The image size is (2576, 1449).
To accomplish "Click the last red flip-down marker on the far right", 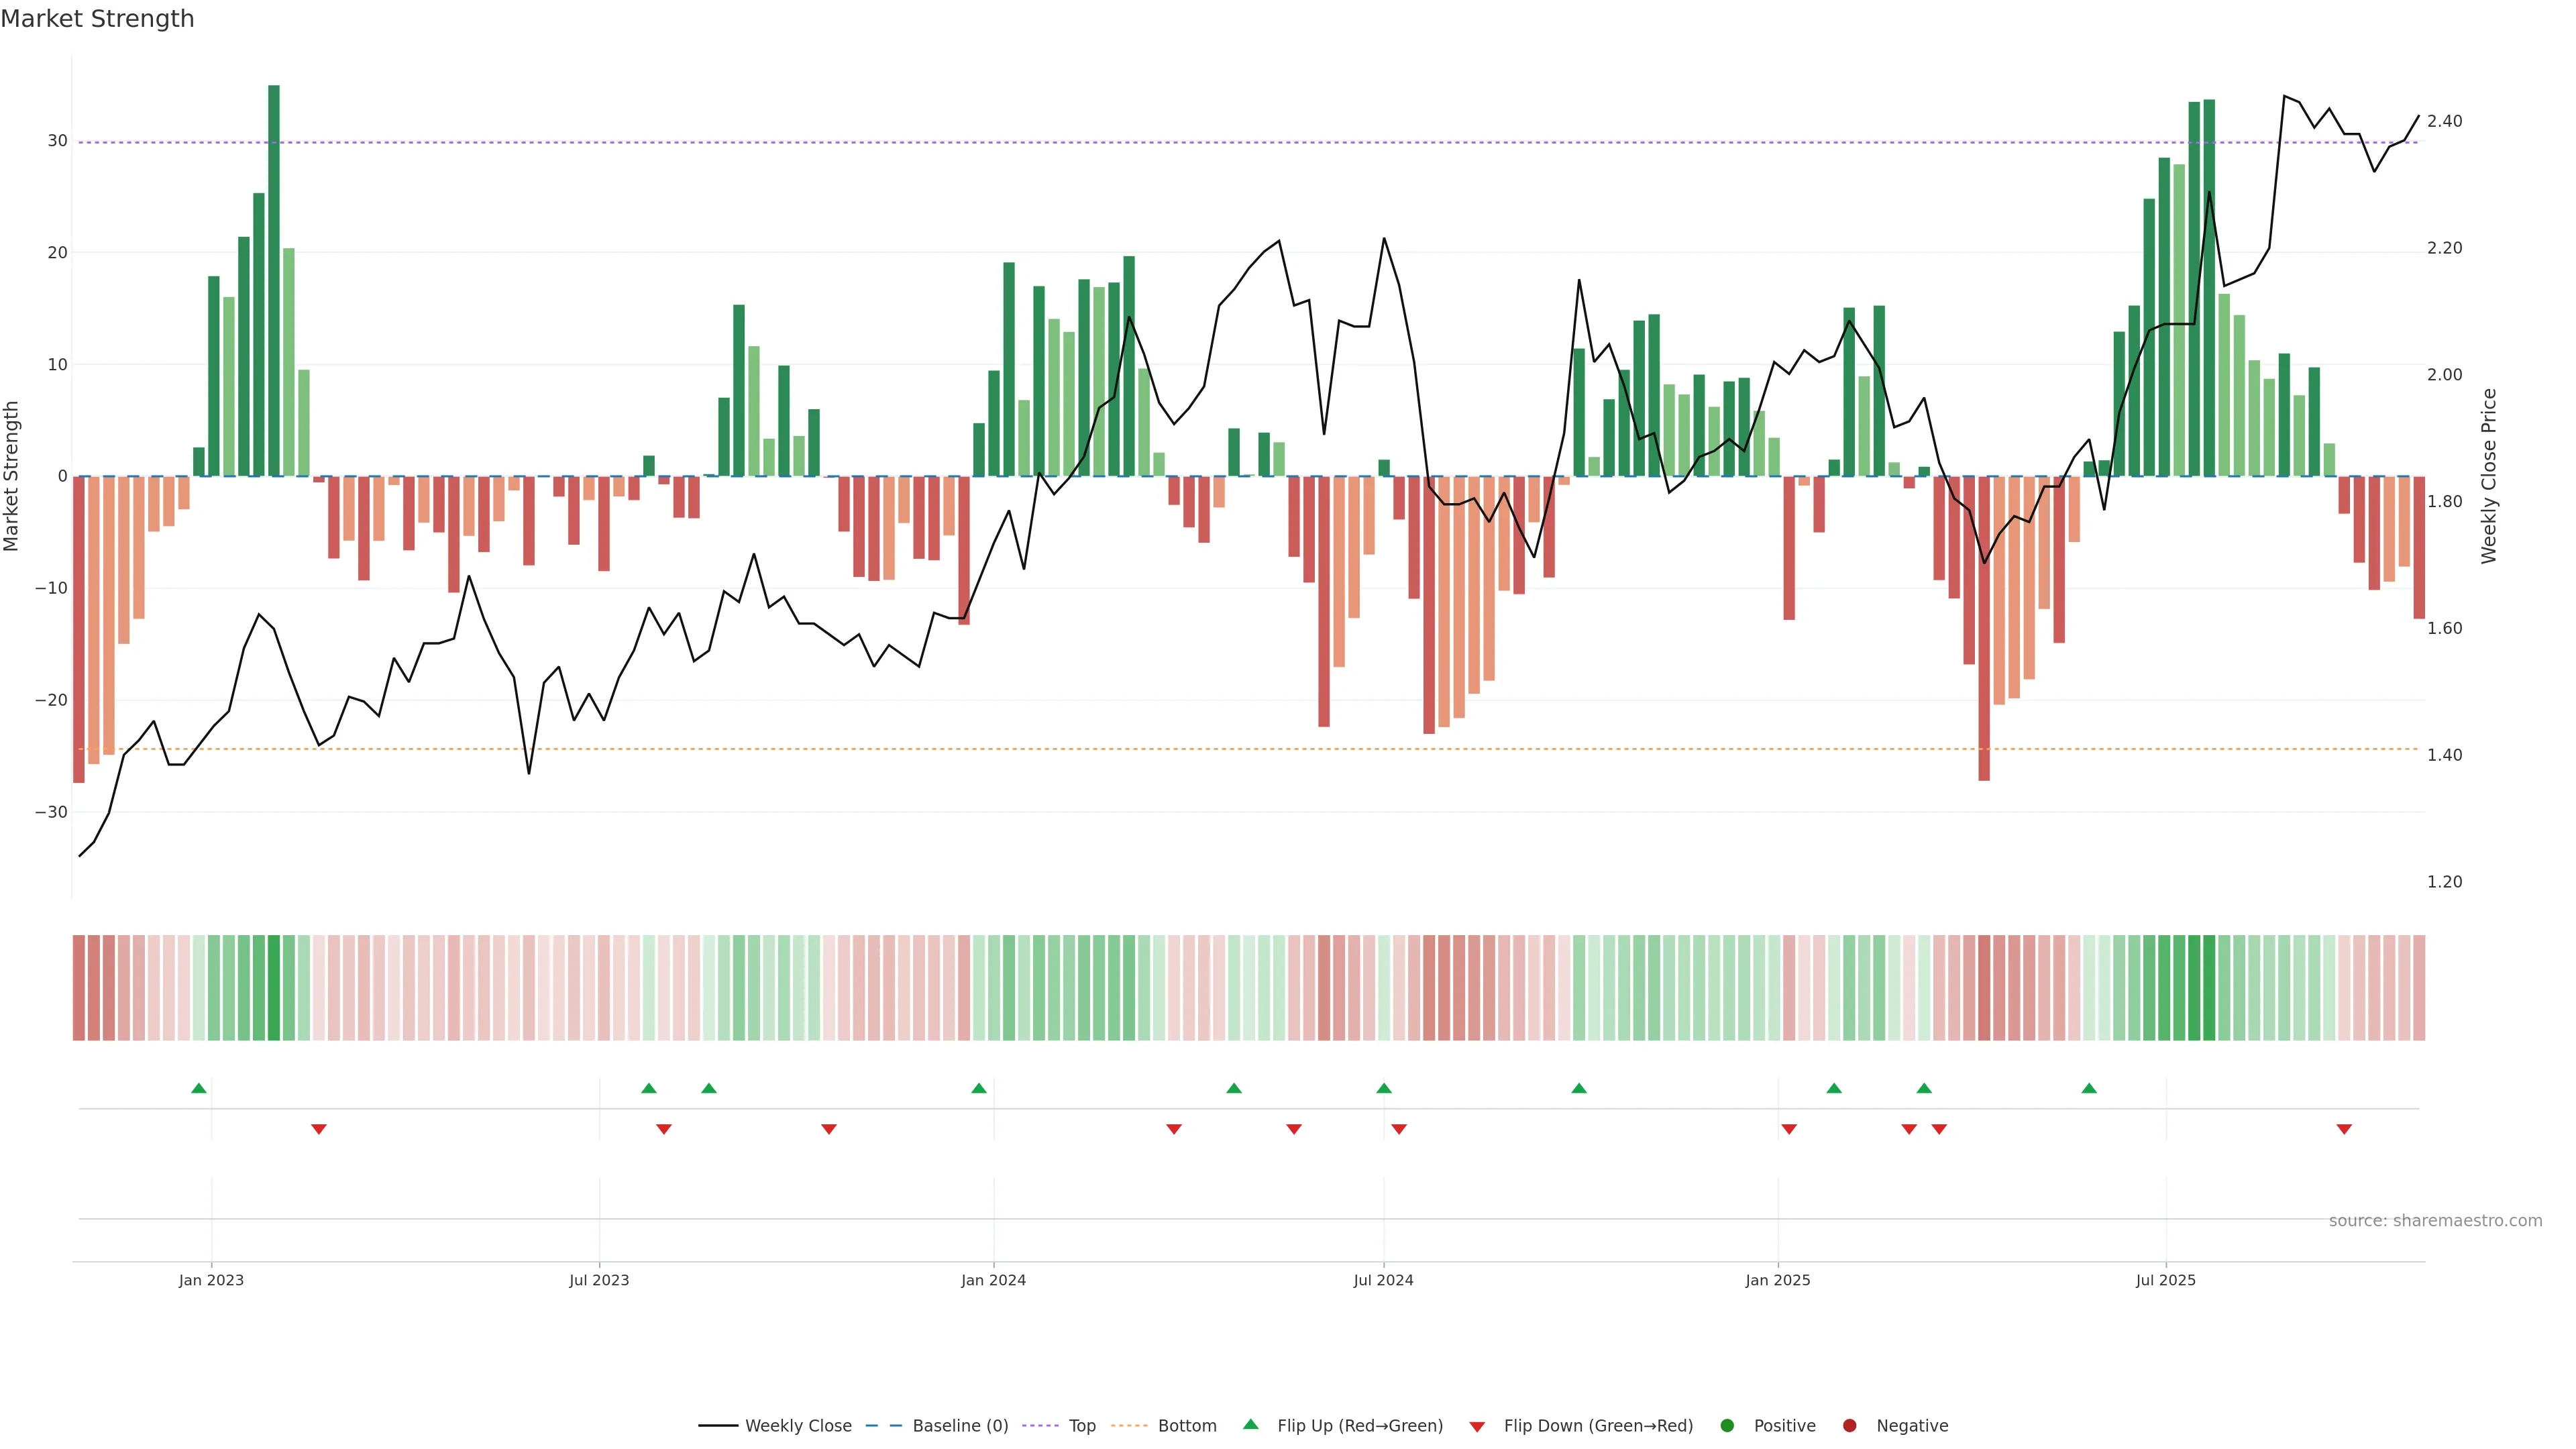I will 2344,1129.
